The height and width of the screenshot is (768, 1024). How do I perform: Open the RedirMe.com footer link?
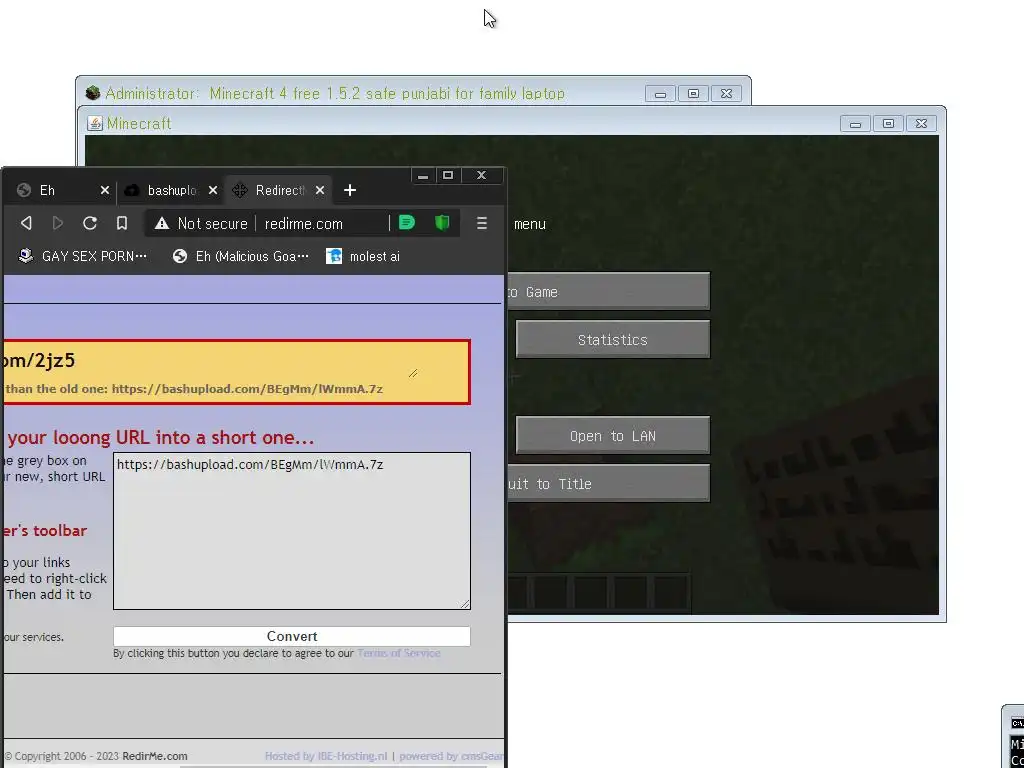pyautogui.click(x=155, y=756)
